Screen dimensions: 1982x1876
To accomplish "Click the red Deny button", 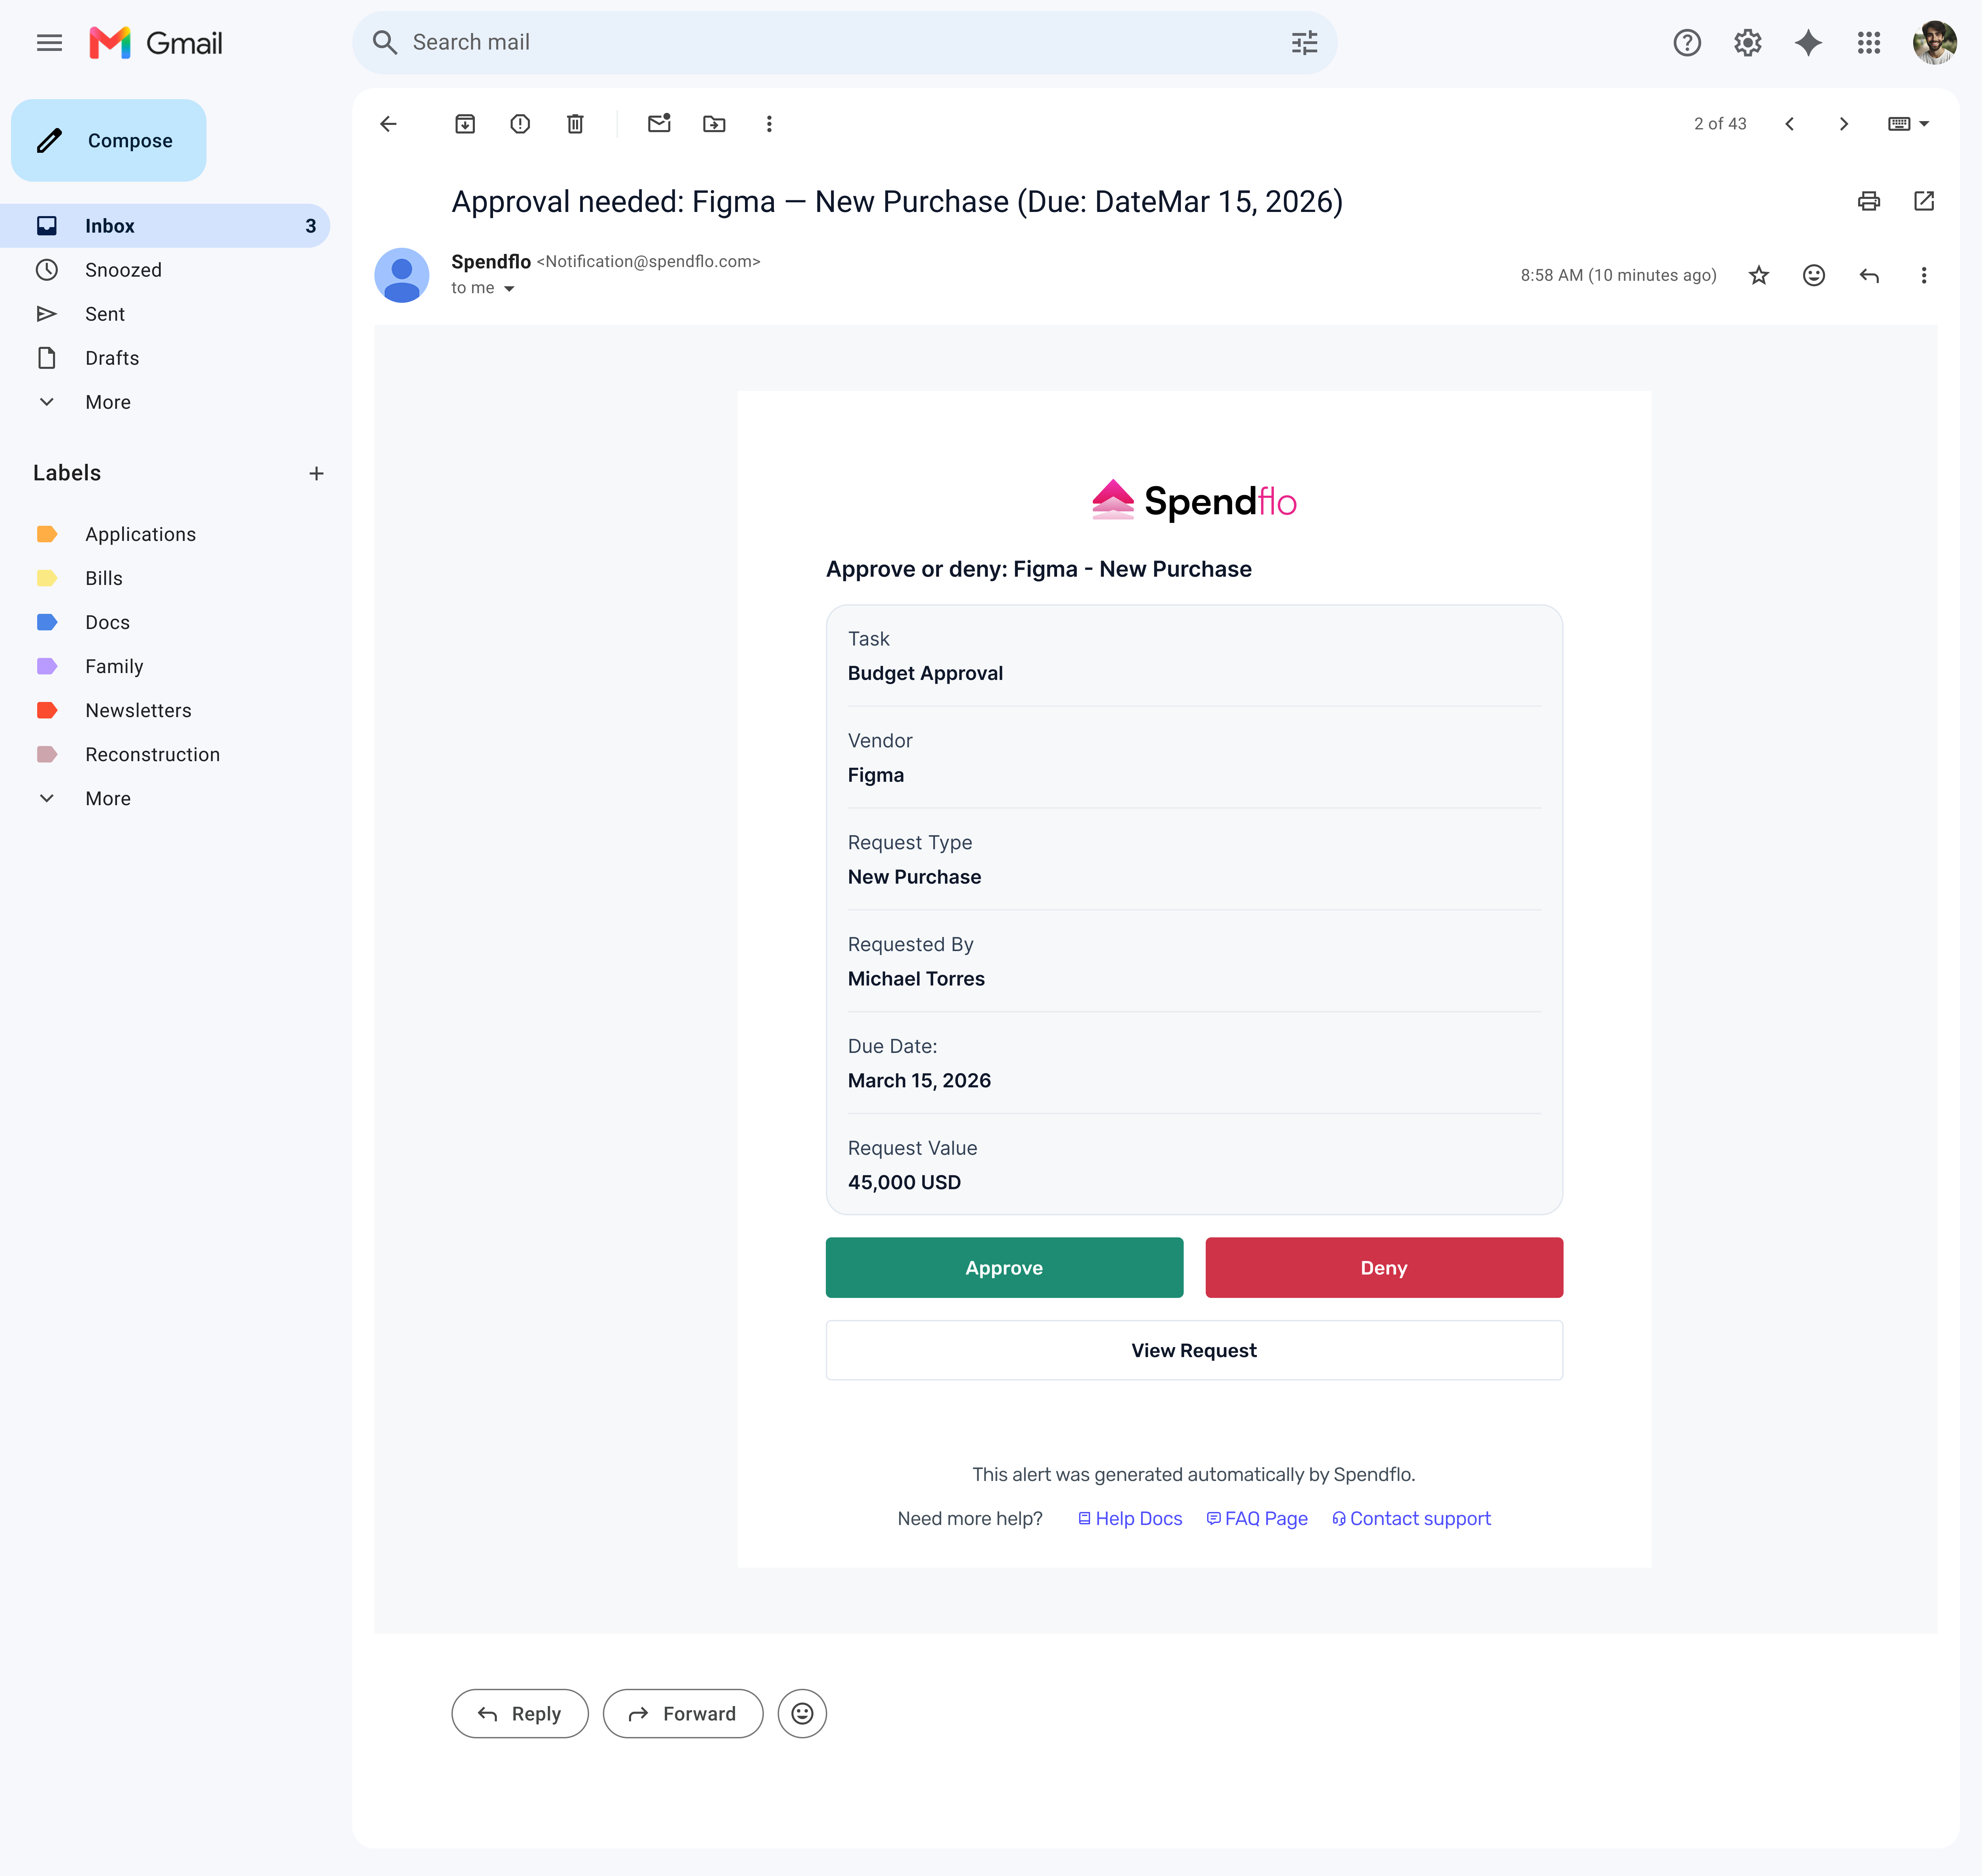I will [x=1384, y=1268].
